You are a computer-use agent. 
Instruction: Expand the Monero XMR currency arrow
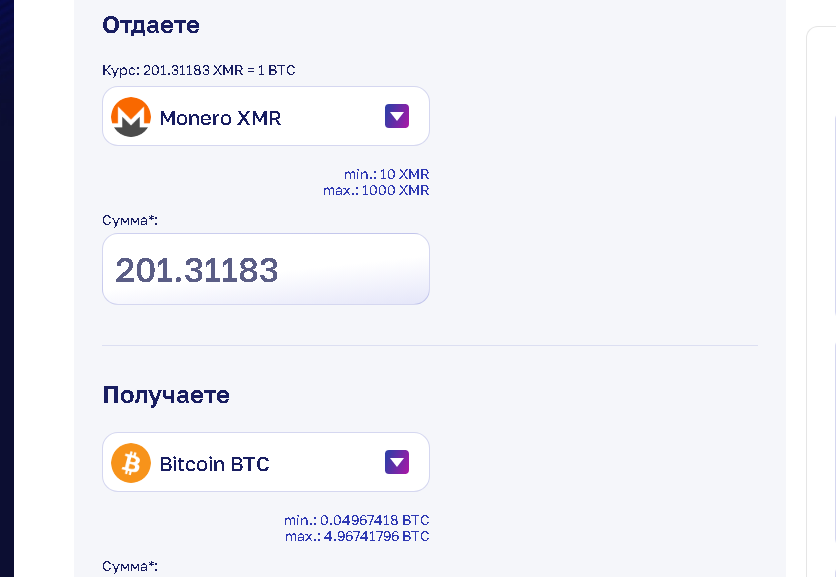point(397,116)
